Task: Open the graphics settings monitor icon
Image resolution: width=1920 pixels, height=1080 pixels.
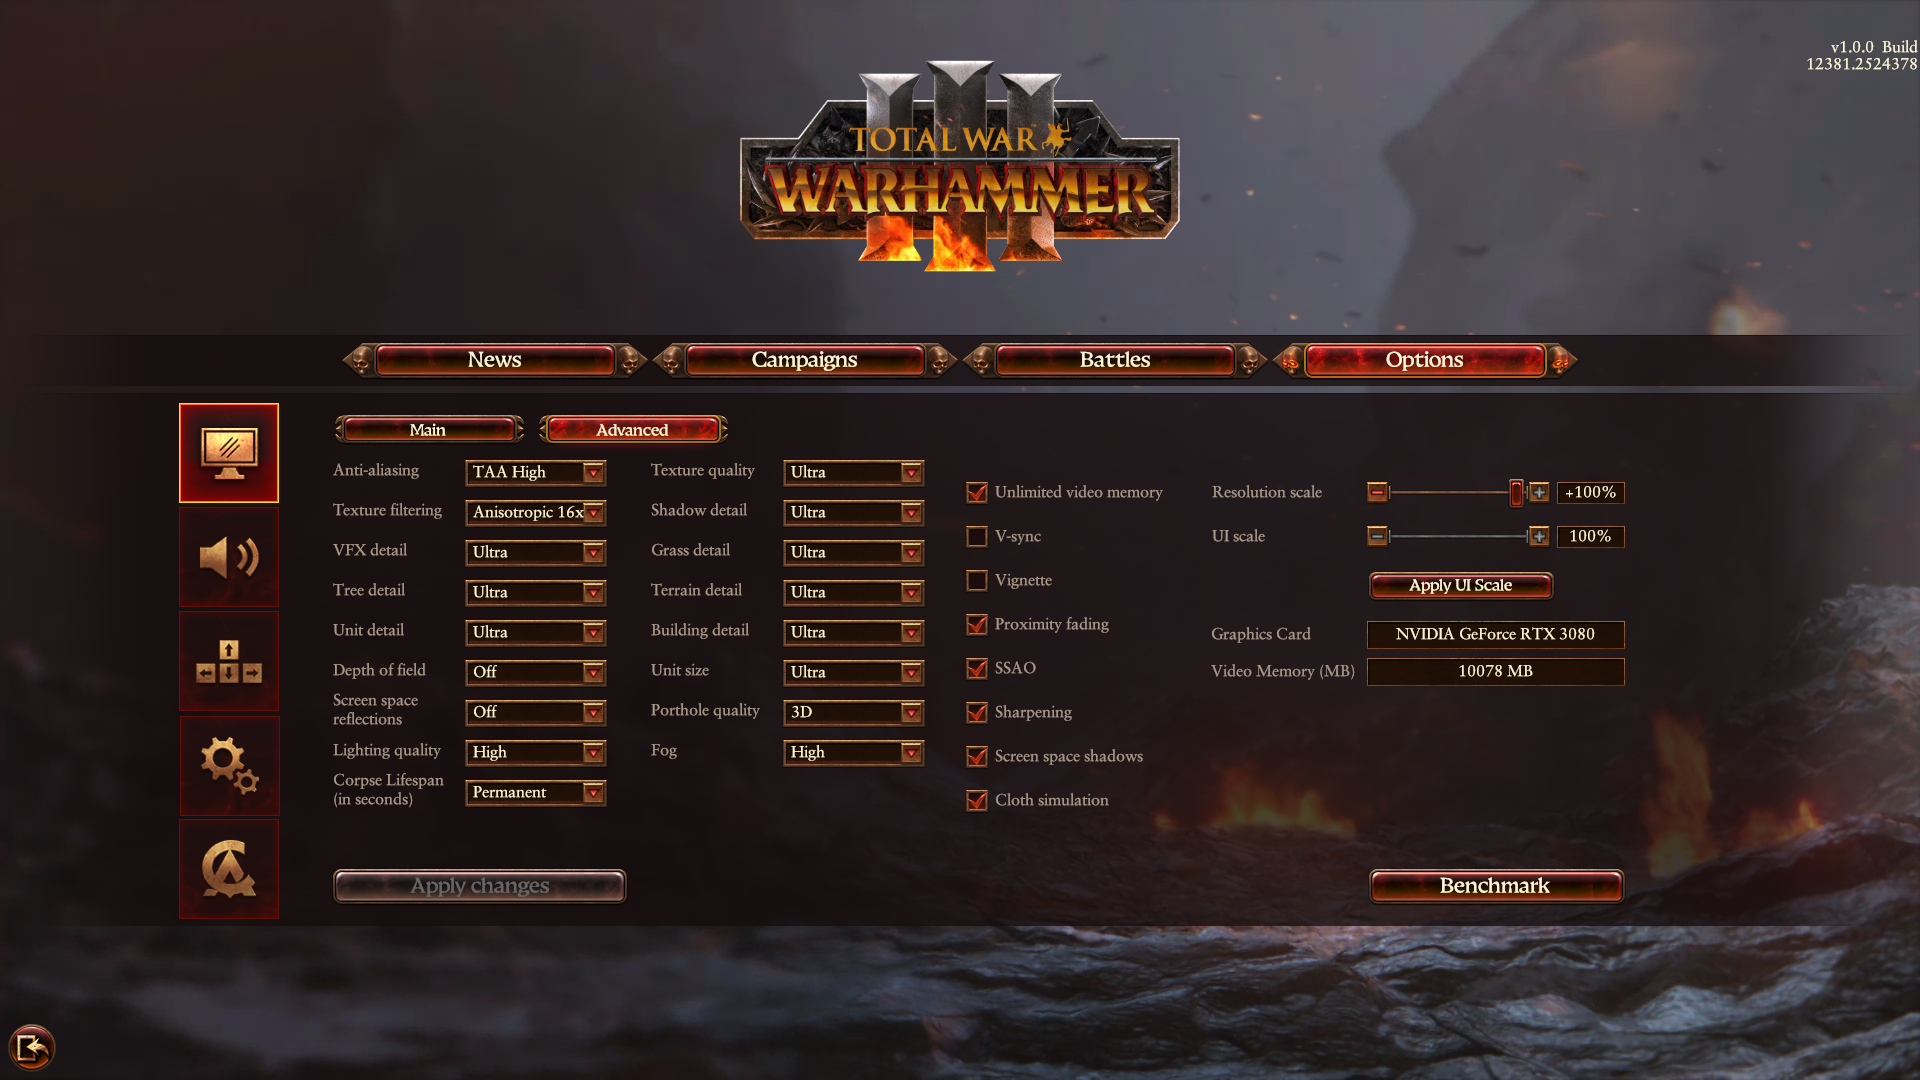Action: click(x=229, y=453)
